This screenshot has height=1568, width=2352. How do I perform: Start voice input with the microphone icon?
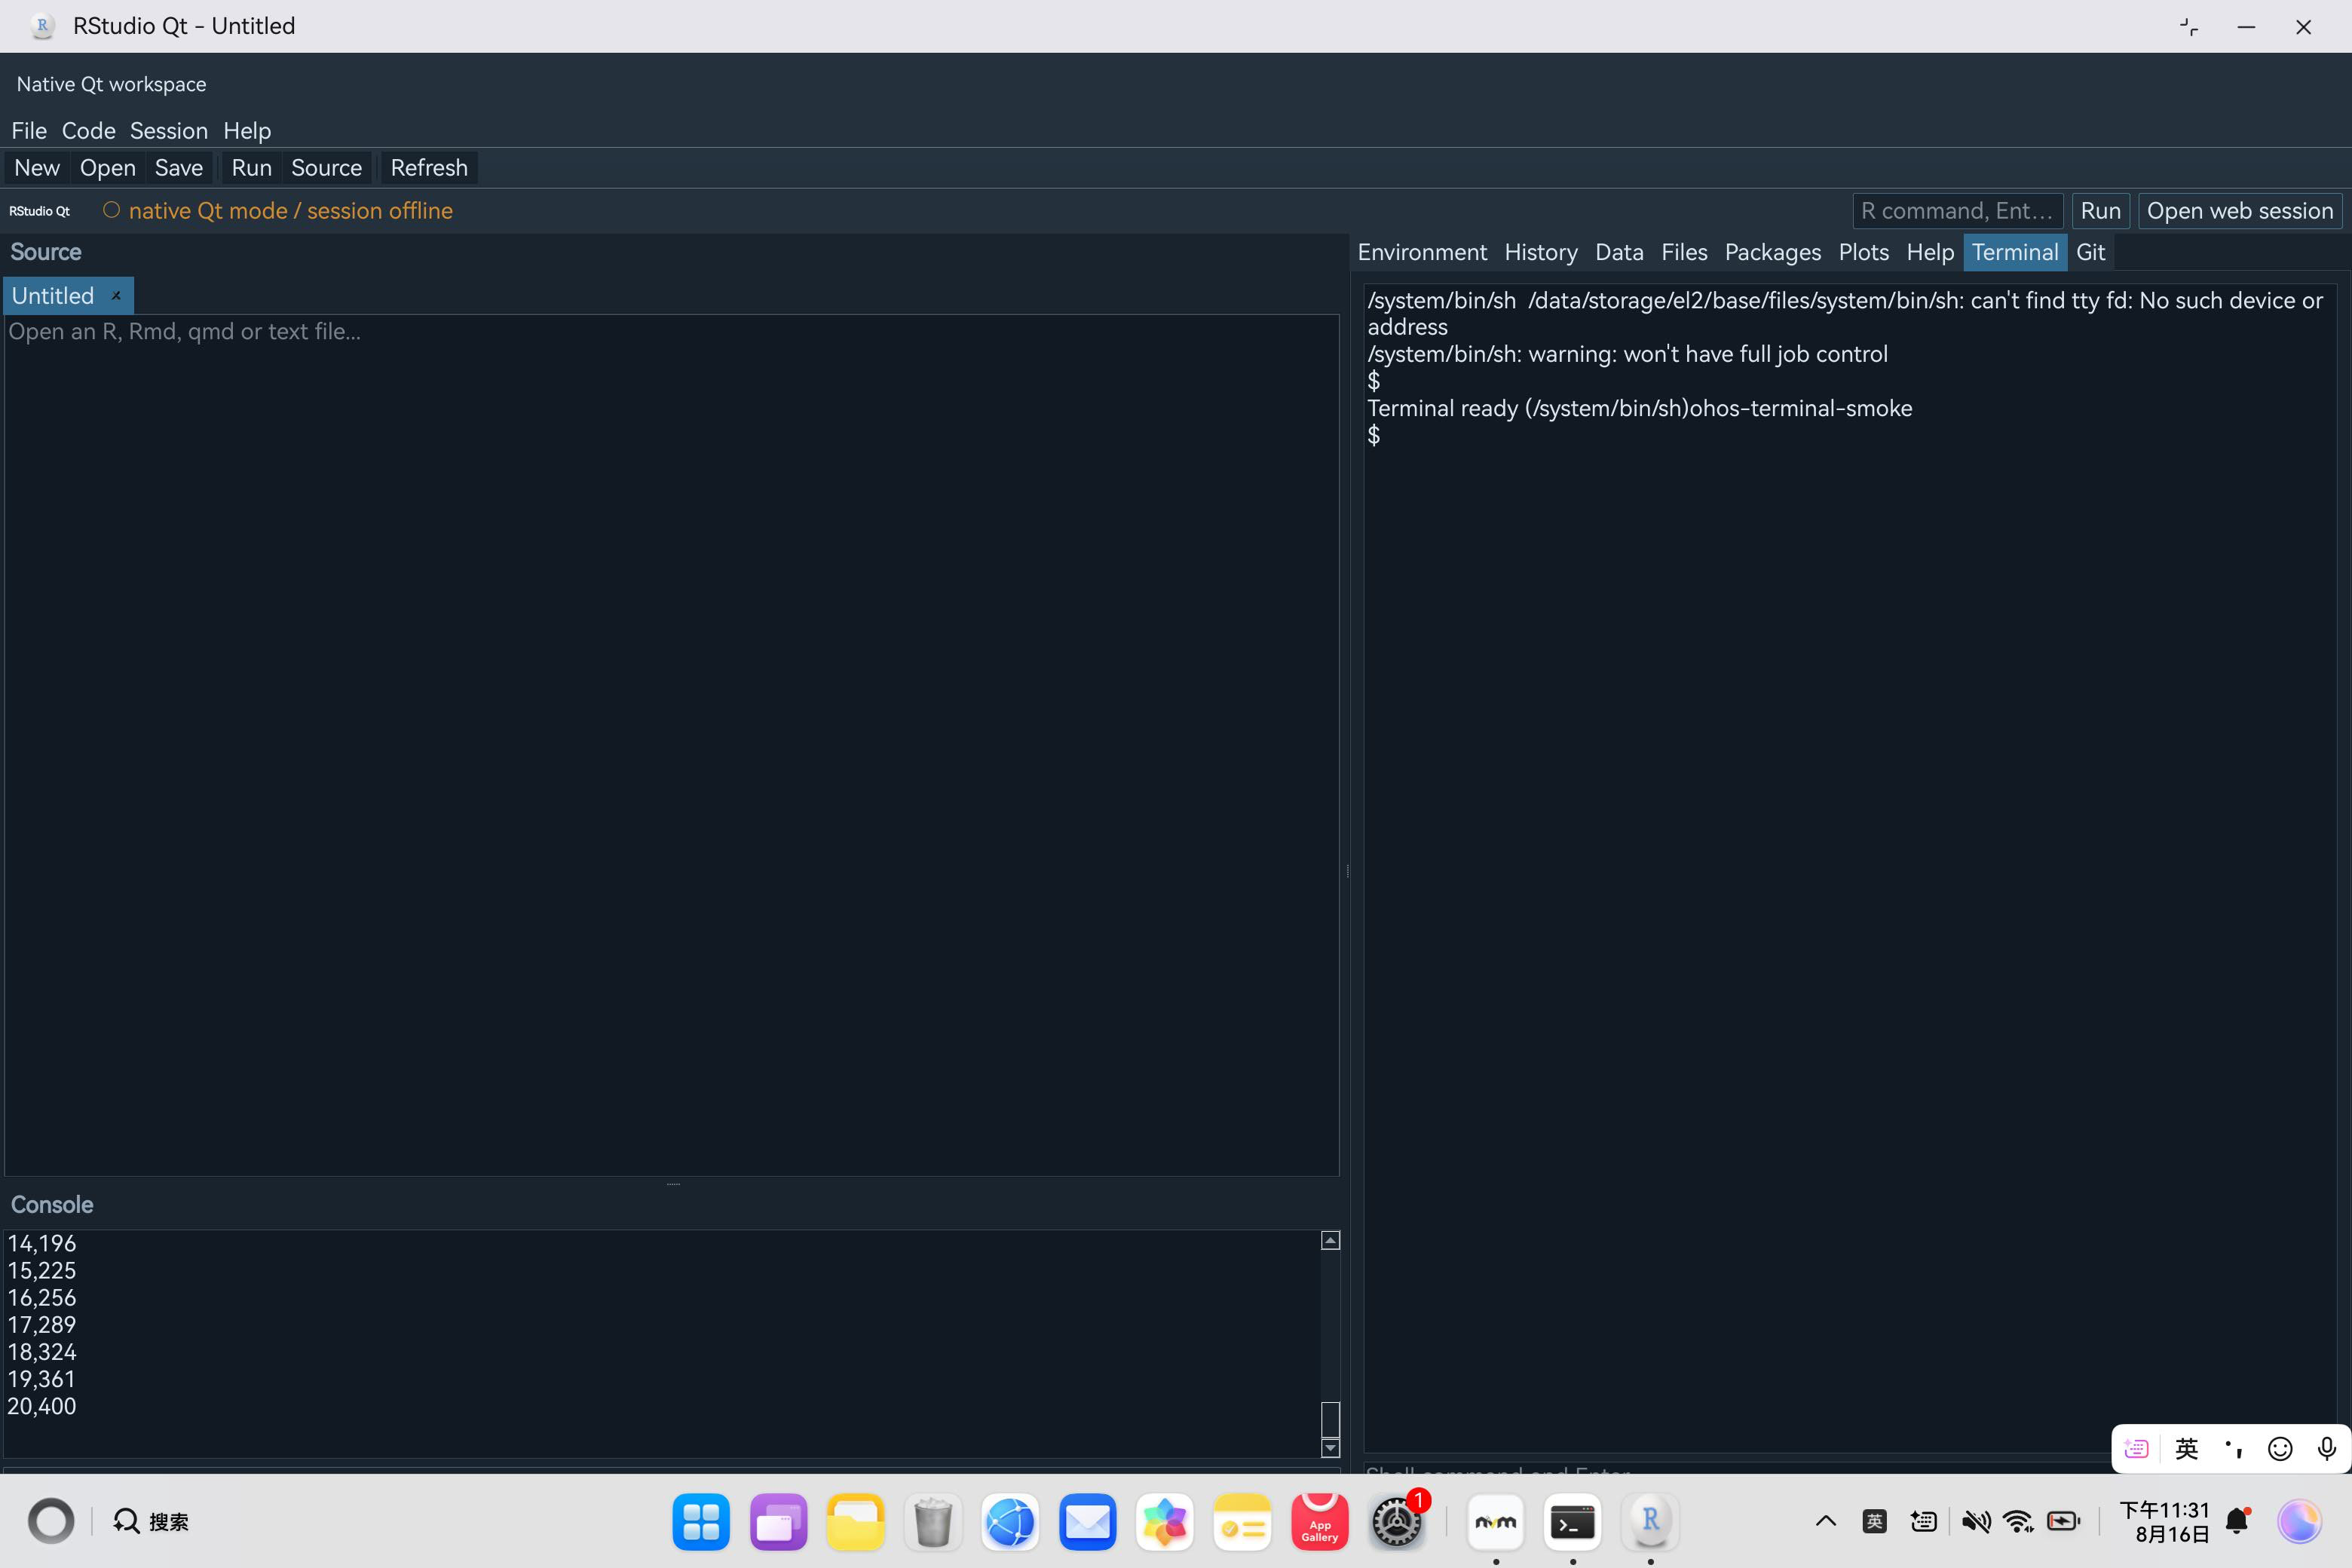point(2327,1449)
